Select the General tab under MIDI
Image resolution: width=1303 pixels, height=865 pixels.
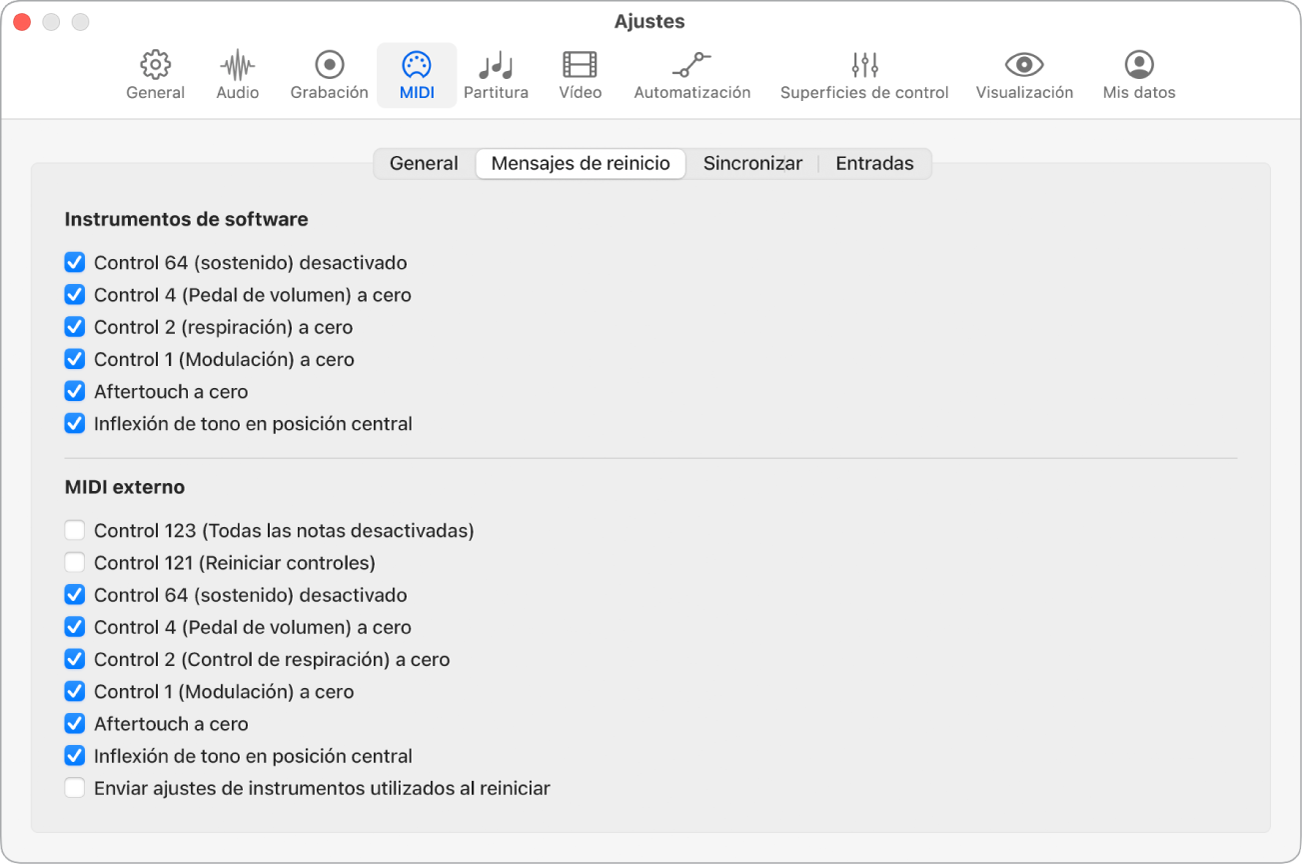(423, 162)
